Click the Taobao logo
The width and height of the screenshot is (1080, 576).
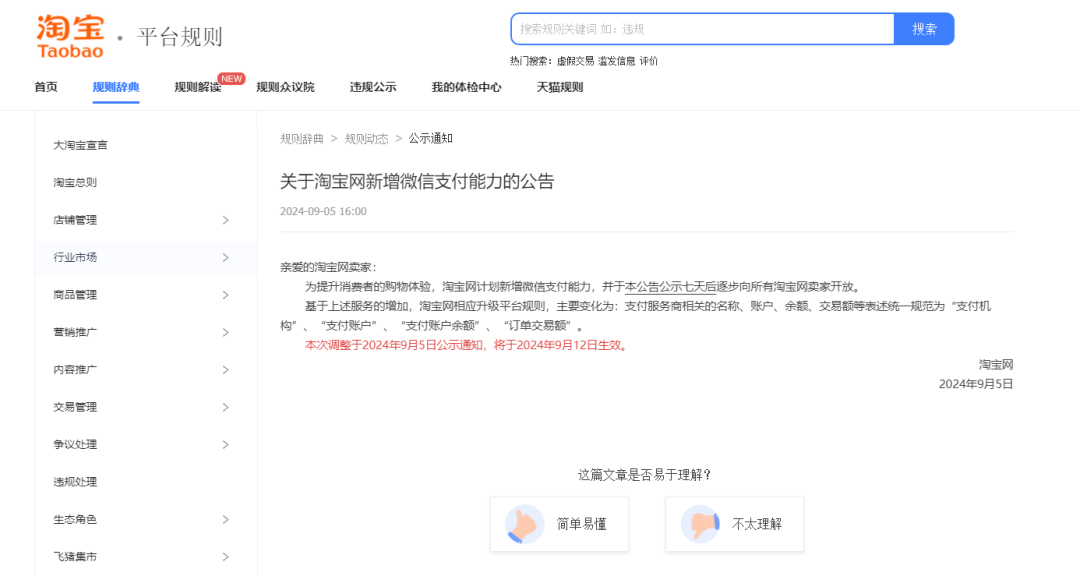click(70, 36)
